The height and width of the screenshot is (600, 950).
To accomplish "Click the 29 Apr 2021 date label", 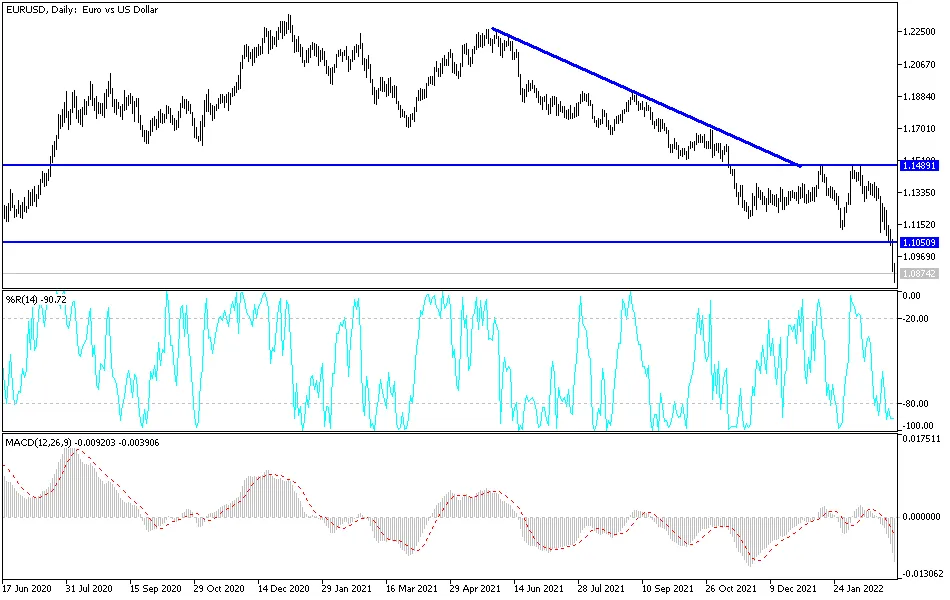I will coord(475,588).
